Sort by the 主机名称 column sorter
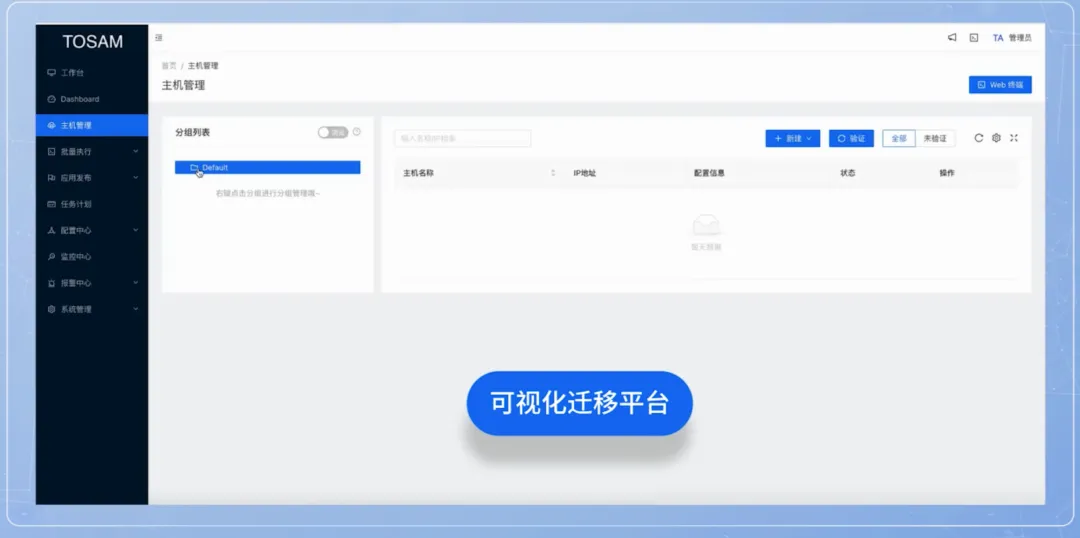This screenshot has height=538, width=1080. [553, 173]
